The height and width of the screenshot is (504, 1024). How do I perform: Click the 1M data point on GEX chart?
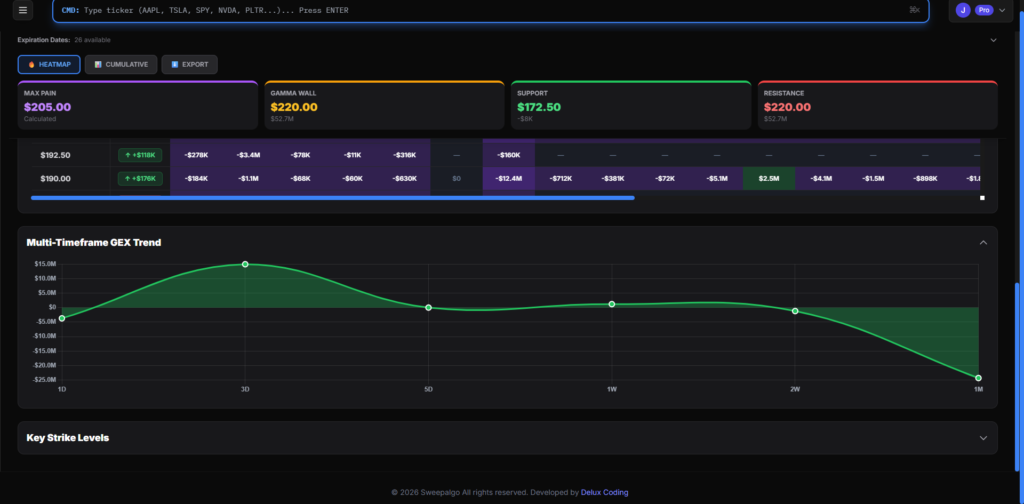tap(978, 378)
